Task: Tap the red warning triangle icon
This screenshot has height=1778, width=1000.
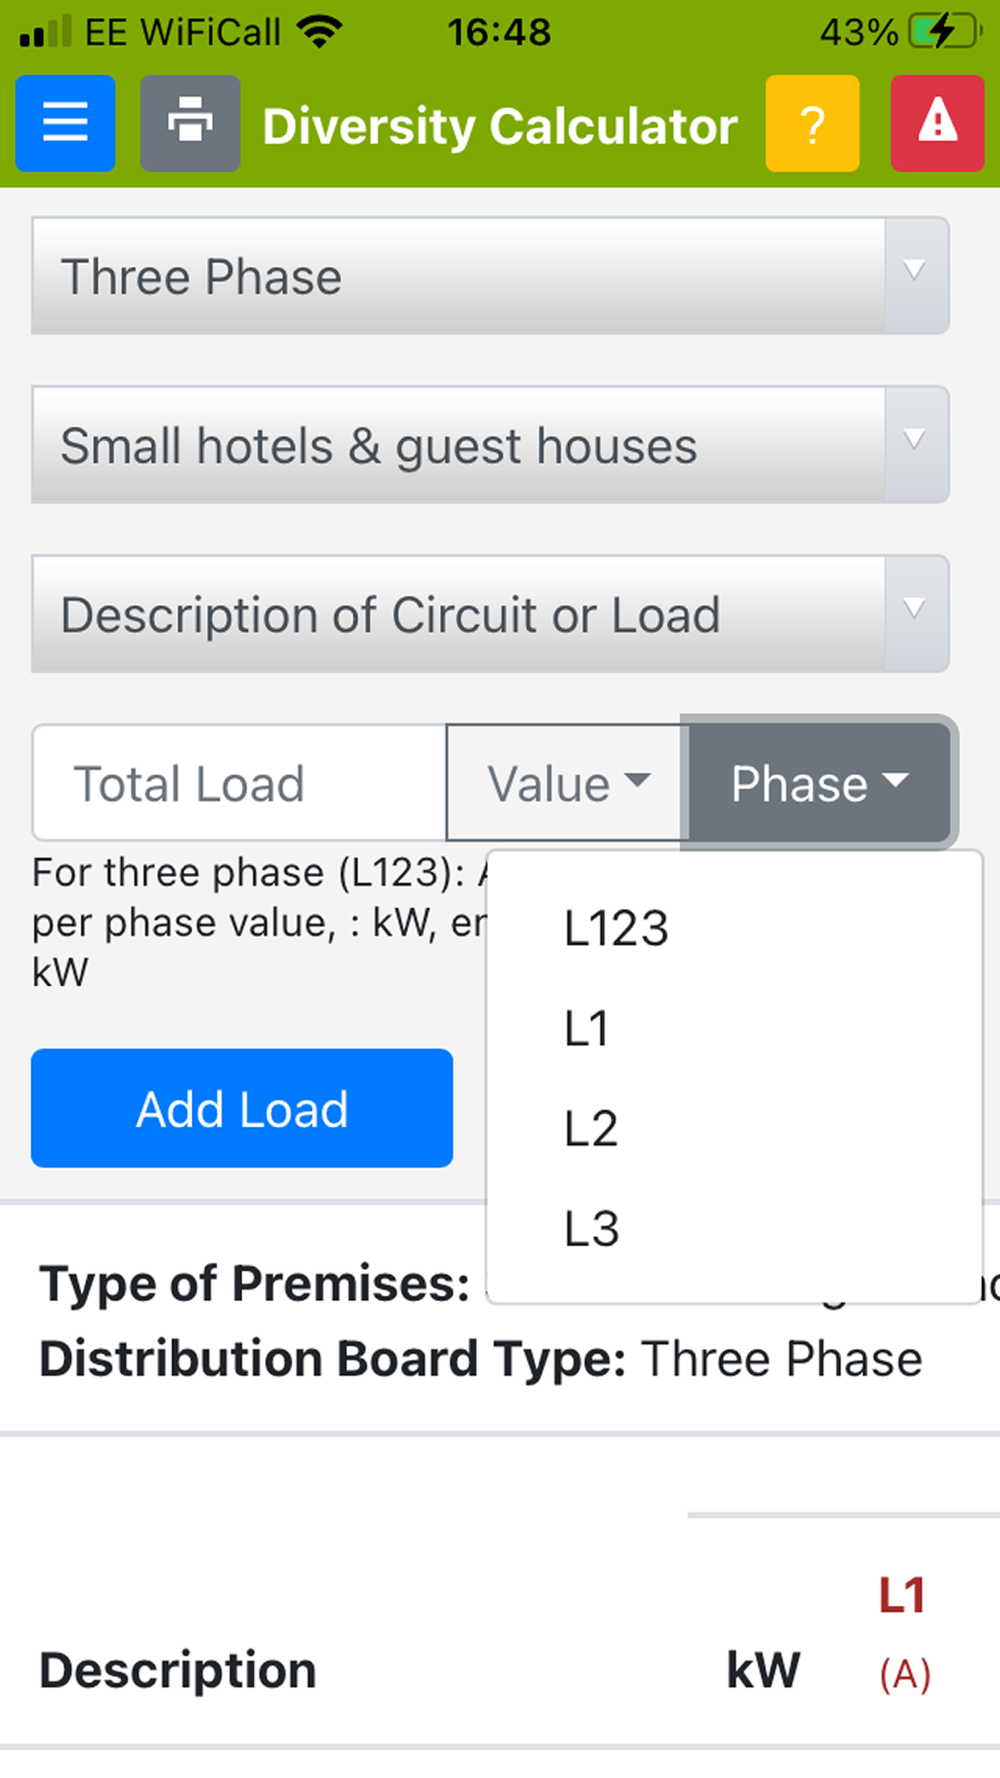Action: click(937, 123)
